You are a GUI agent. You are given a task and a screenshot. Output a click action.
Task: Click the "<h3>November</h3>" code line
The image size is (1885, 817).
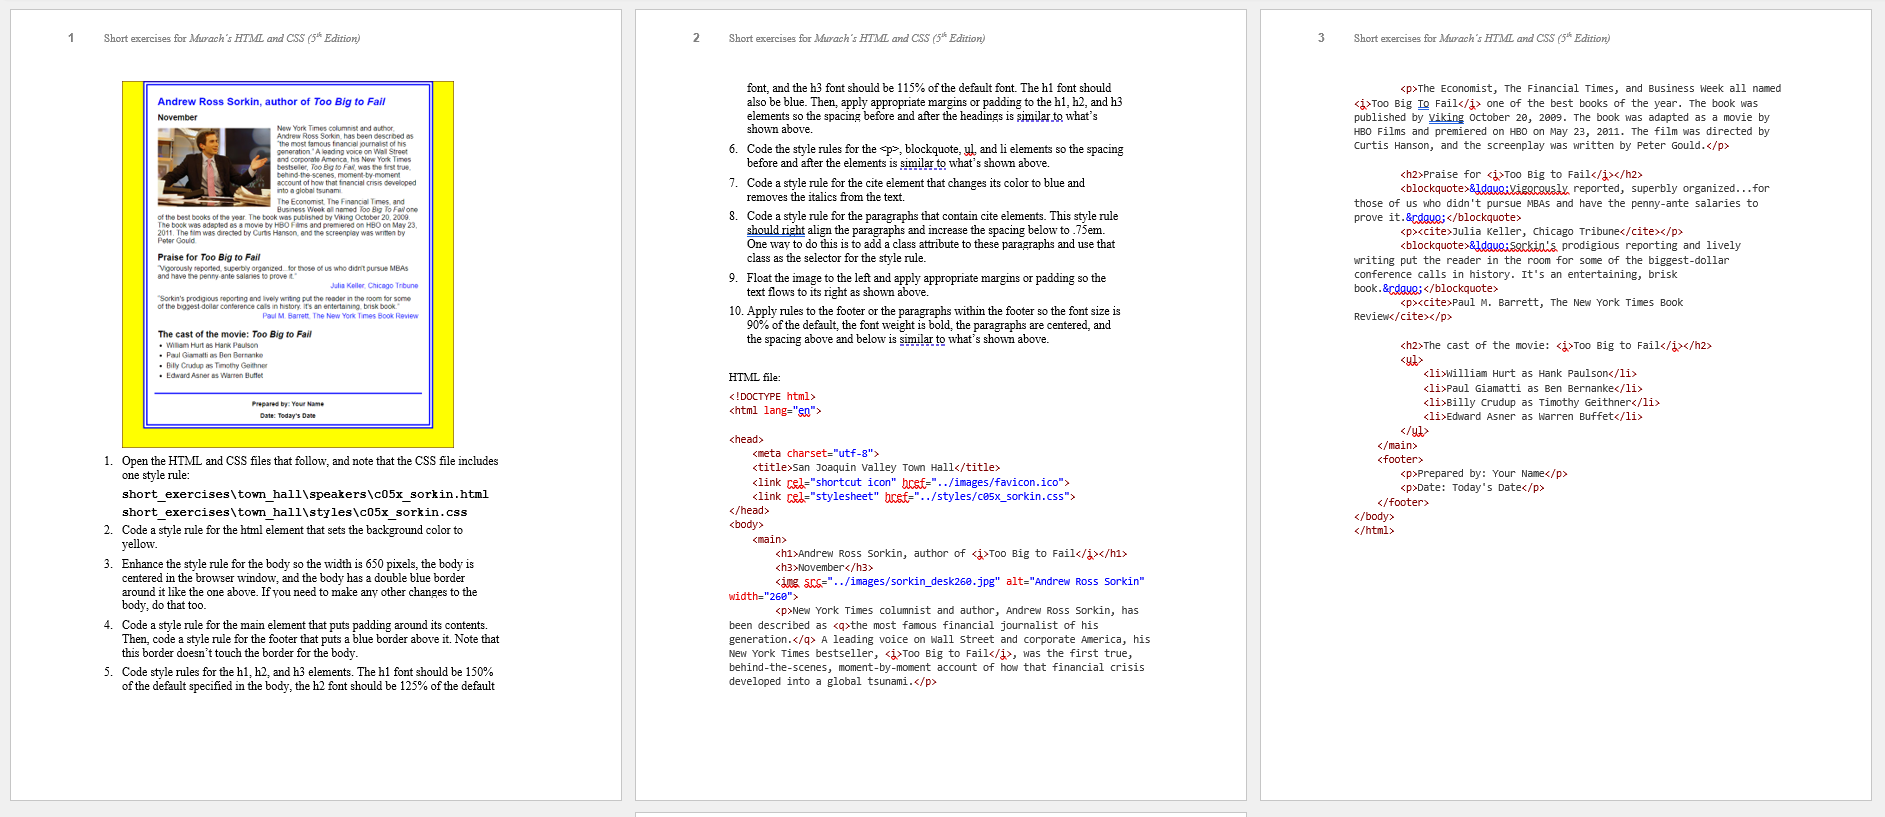click(x=824, y=568)
